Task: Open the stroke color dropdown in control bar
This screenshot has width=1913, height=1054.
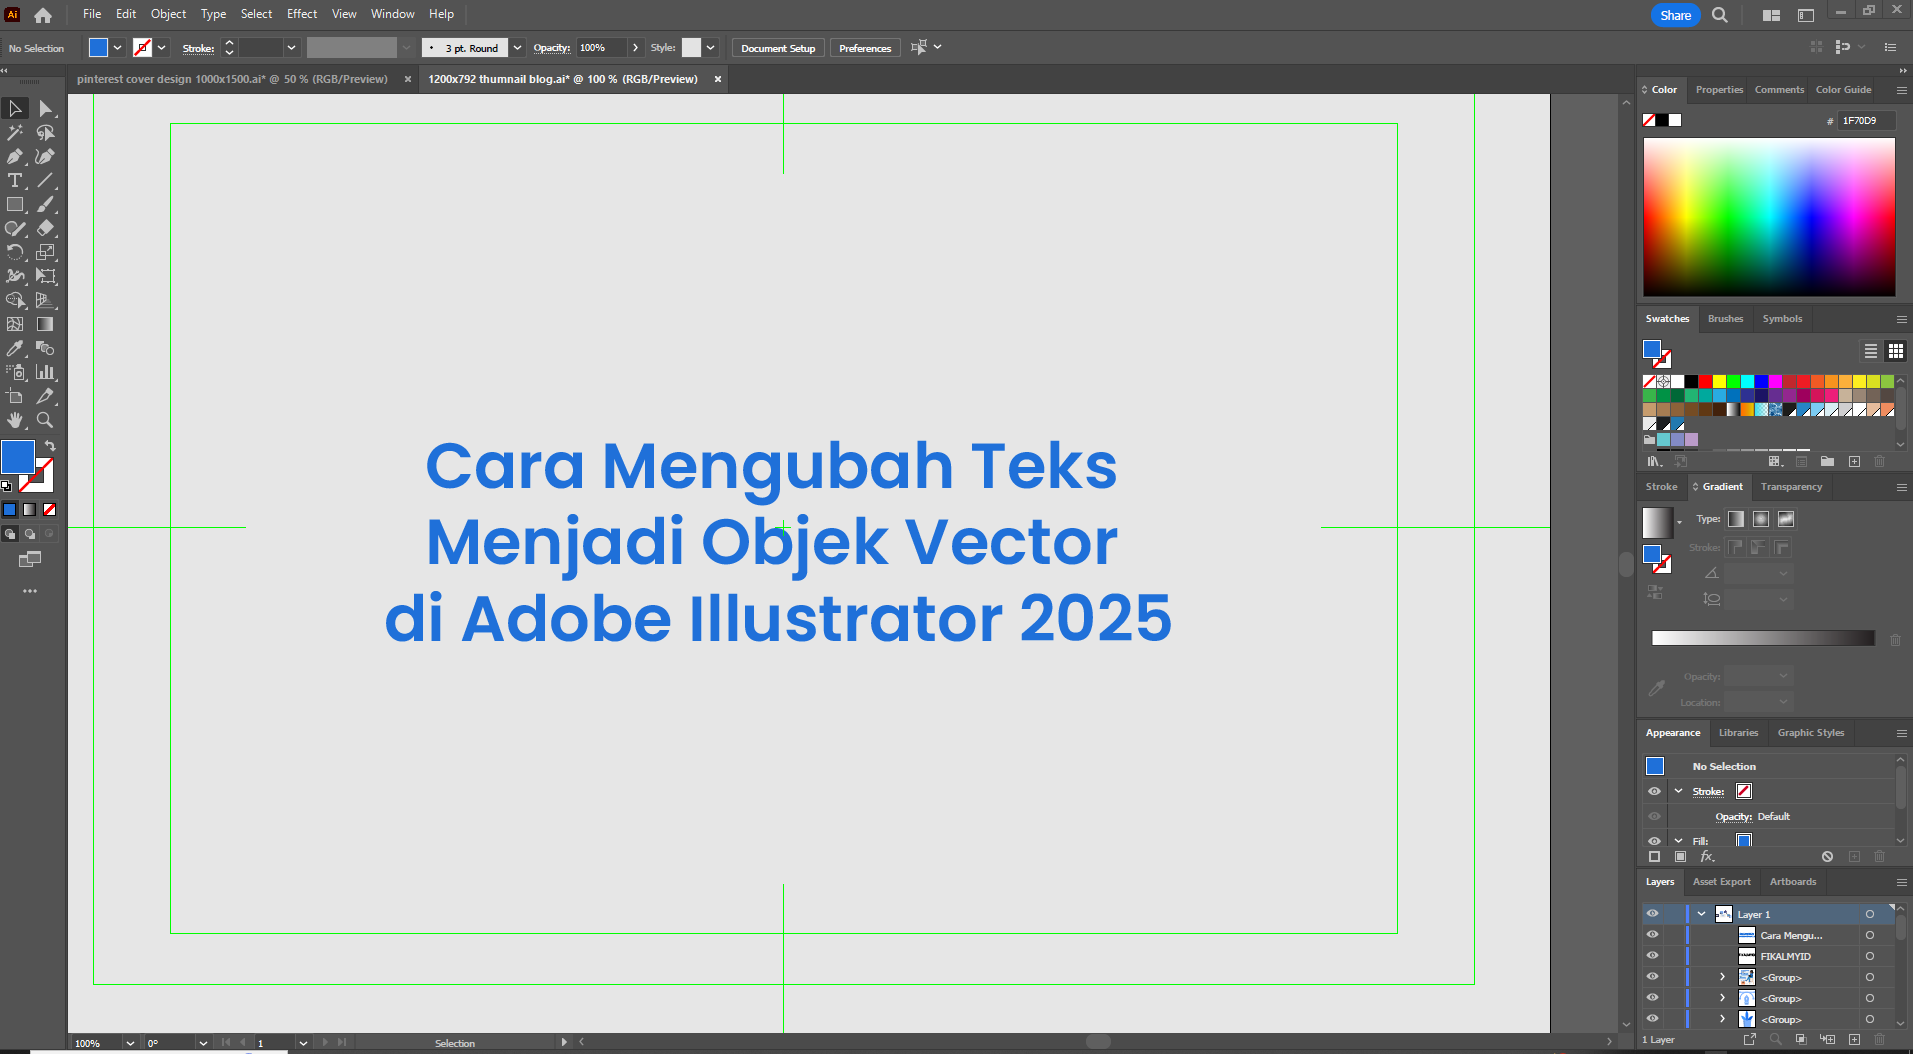Action: coord(162,48)
